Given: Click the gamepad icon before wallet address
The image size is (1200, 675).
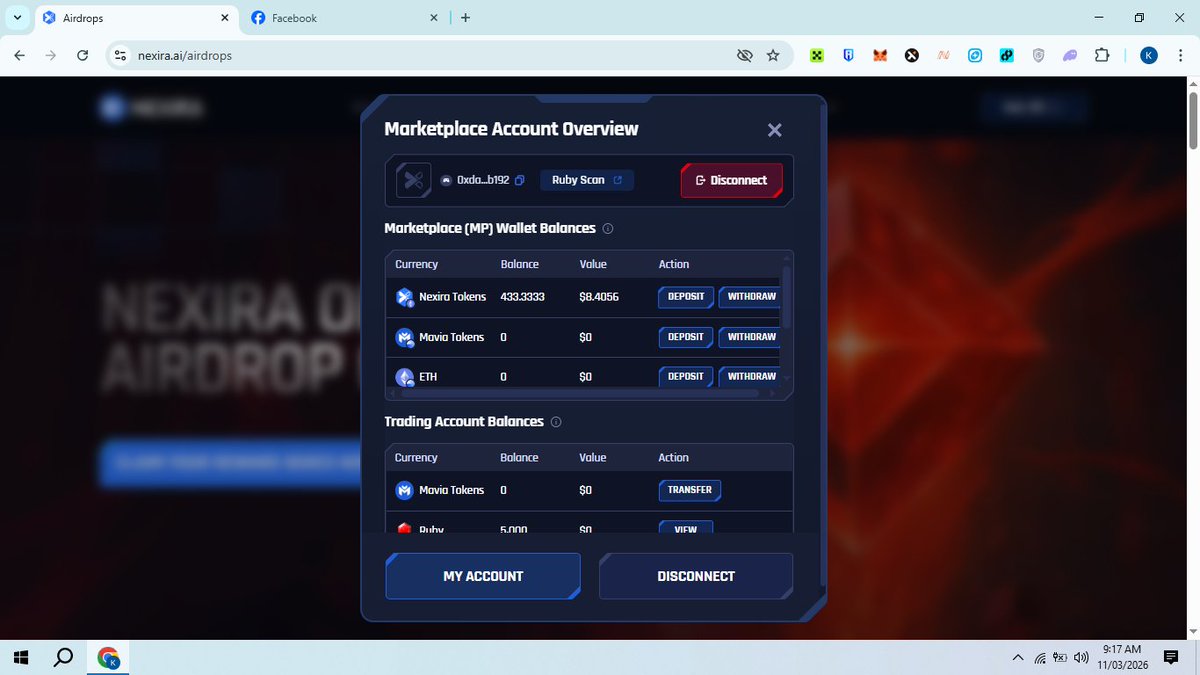Looking at the screenshot, I should pyautogui.click(x=446, y=180).
